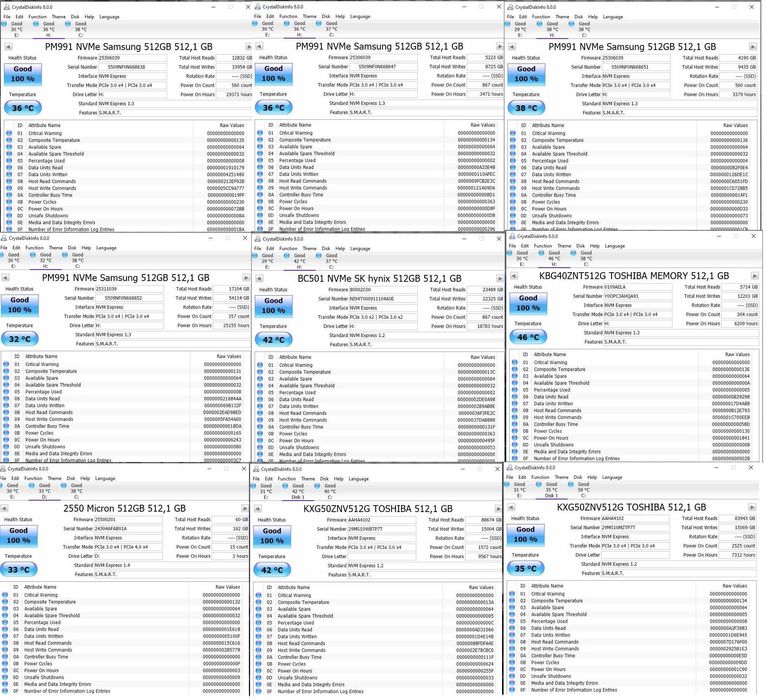This screenshot has width=767, height=700.
Task: Click Available Spare status orb in PM991 38 °C window
Action: coord(512,147)
